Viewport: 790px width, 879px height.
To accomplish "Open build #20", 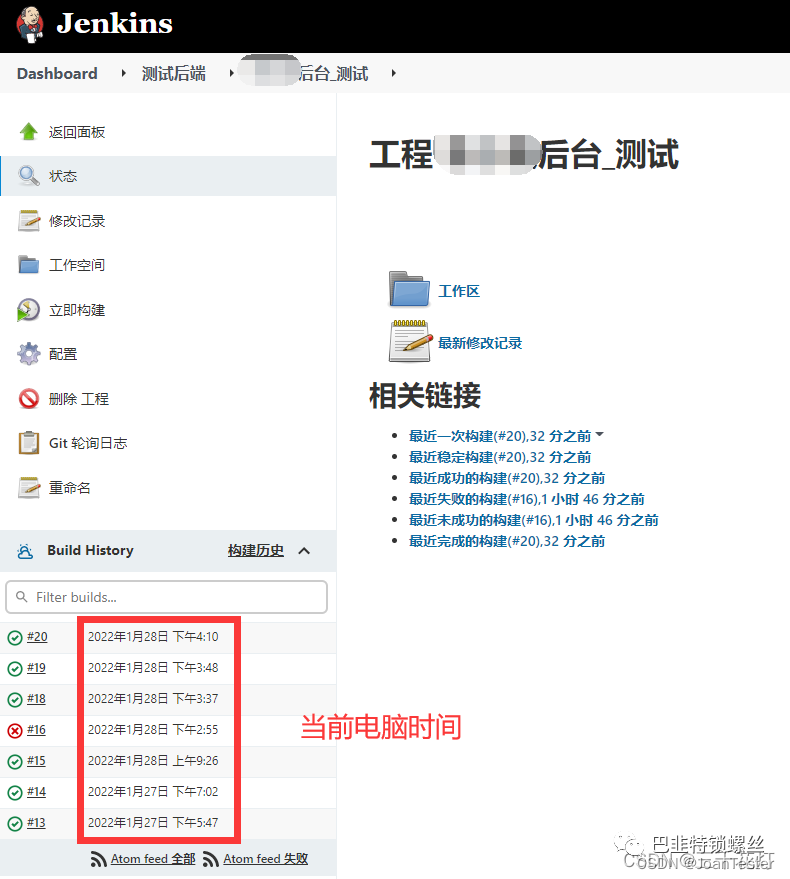I will click(37, 637).
